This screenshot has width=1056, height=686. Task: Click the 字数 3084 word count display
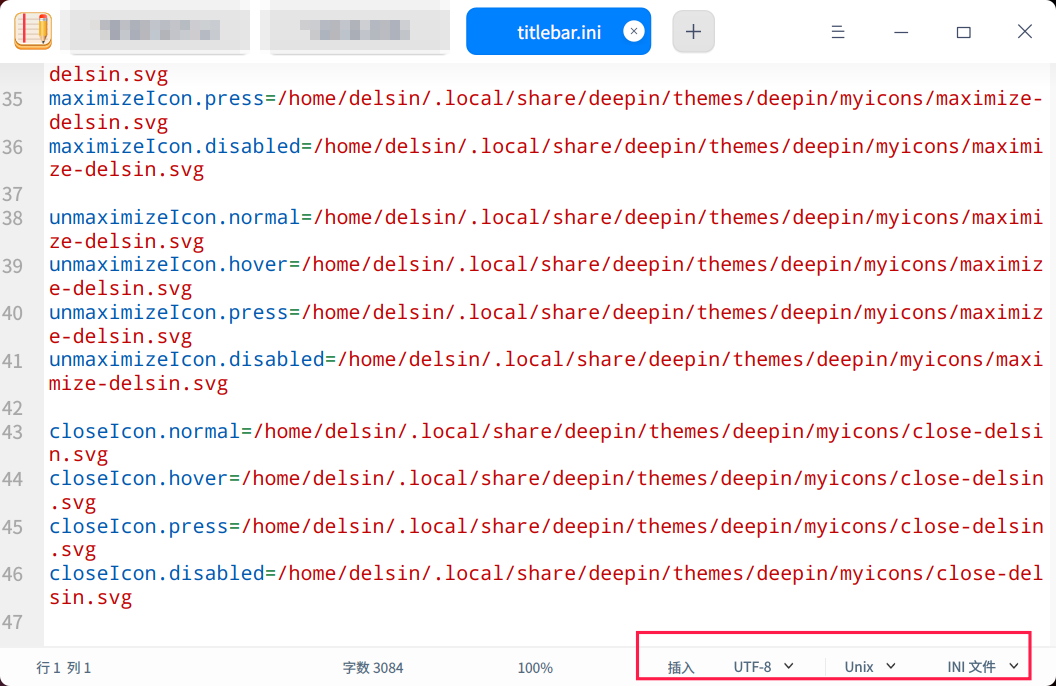point(372,666)
